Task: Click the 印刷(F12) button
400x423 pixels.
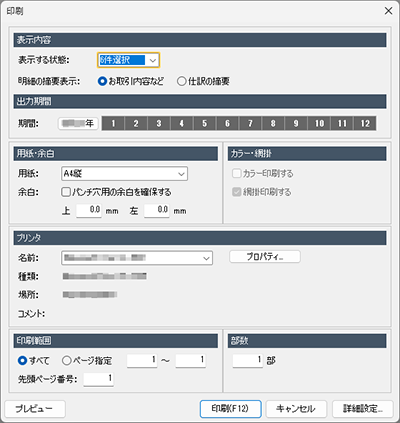Action: pyautogui.click(x=231, y=409)
